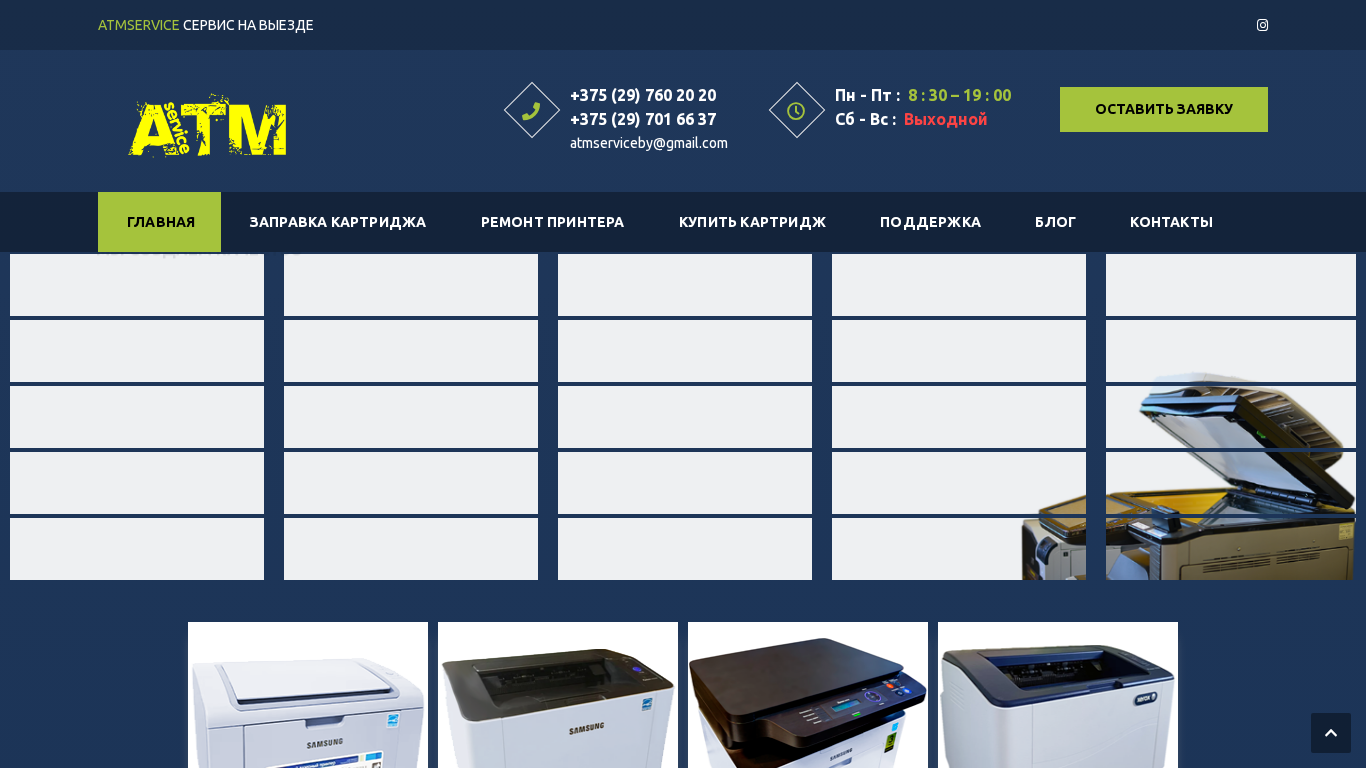Click the phone handset diamond icon
1366x768 pixels.
tap(532, 110)
